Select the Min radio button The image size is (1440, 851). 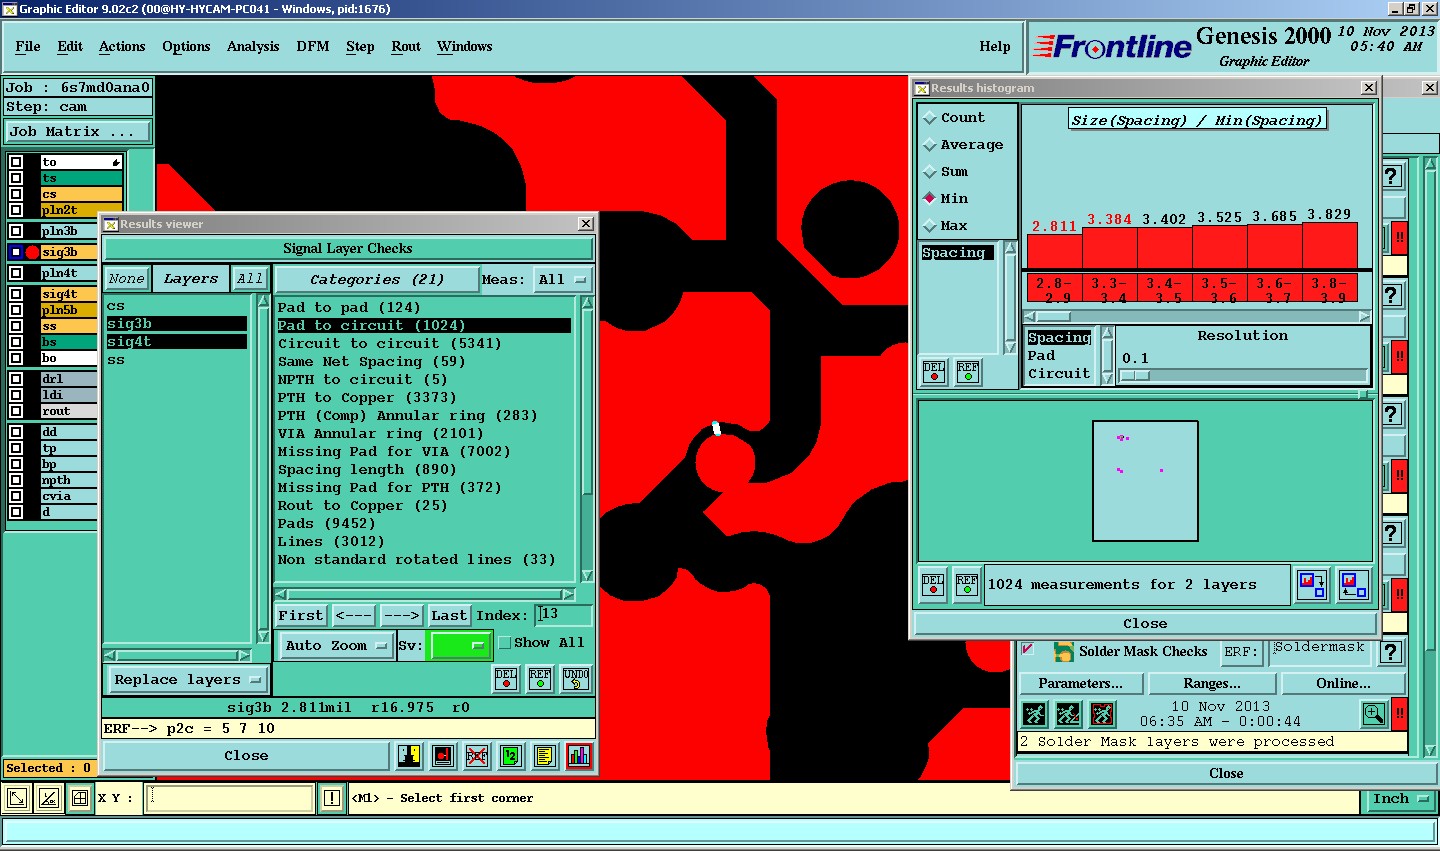click(930, 199)
